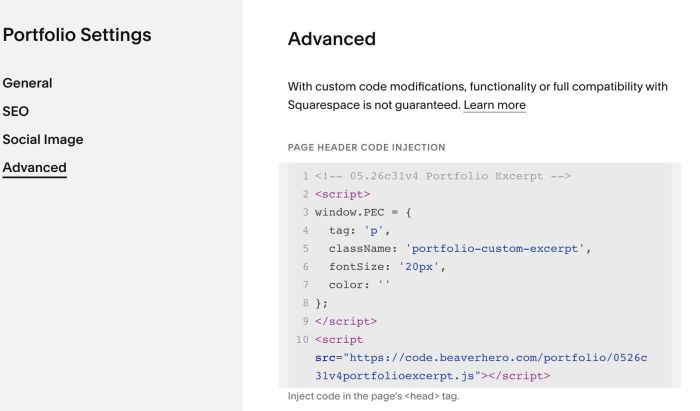Place cursor on opening script tag line
Image resolution: width=700 pixels, height=411 pixels.
click(342, 195)
